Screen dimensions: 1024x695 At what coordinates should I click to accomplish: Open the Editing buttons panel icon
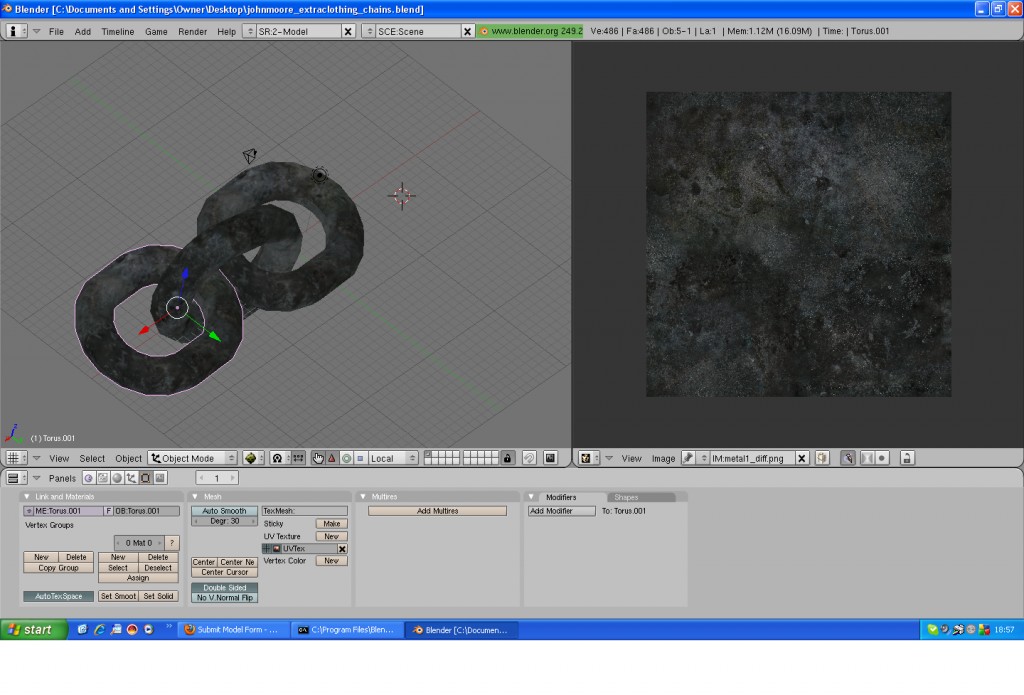pyautogui.click(x=146, y=478)
